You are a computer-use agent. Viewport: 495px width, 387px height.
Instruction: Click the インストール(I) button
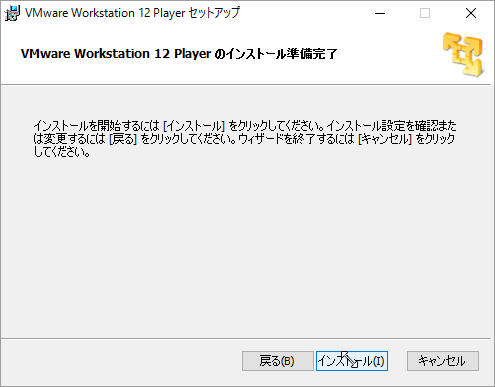tap(352, 361)
